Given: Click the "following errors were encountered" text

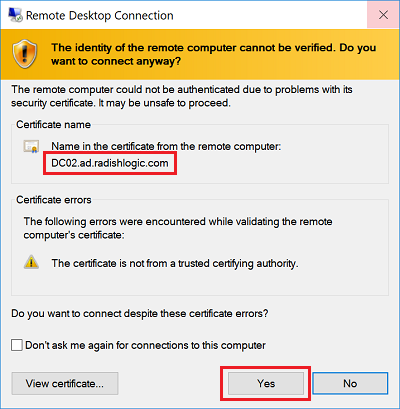Looking at the screenshot, I should point(178,228).
